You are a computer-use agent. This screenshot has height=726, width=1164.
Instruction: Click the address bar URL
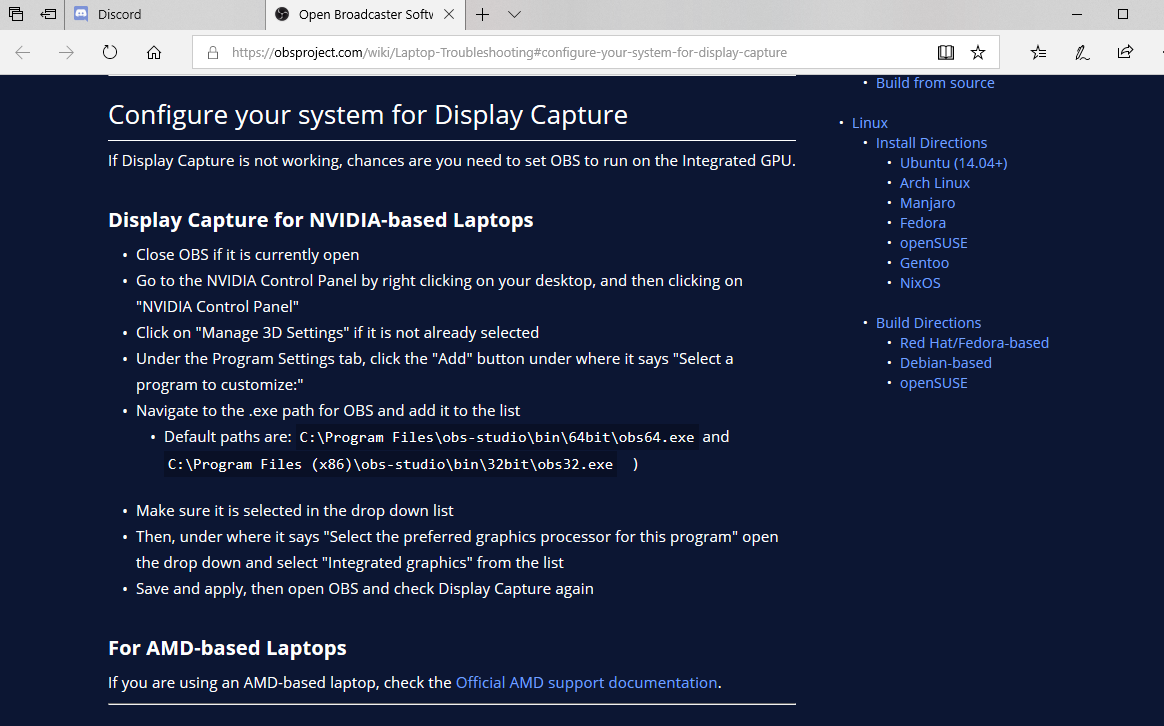(509, 53)
